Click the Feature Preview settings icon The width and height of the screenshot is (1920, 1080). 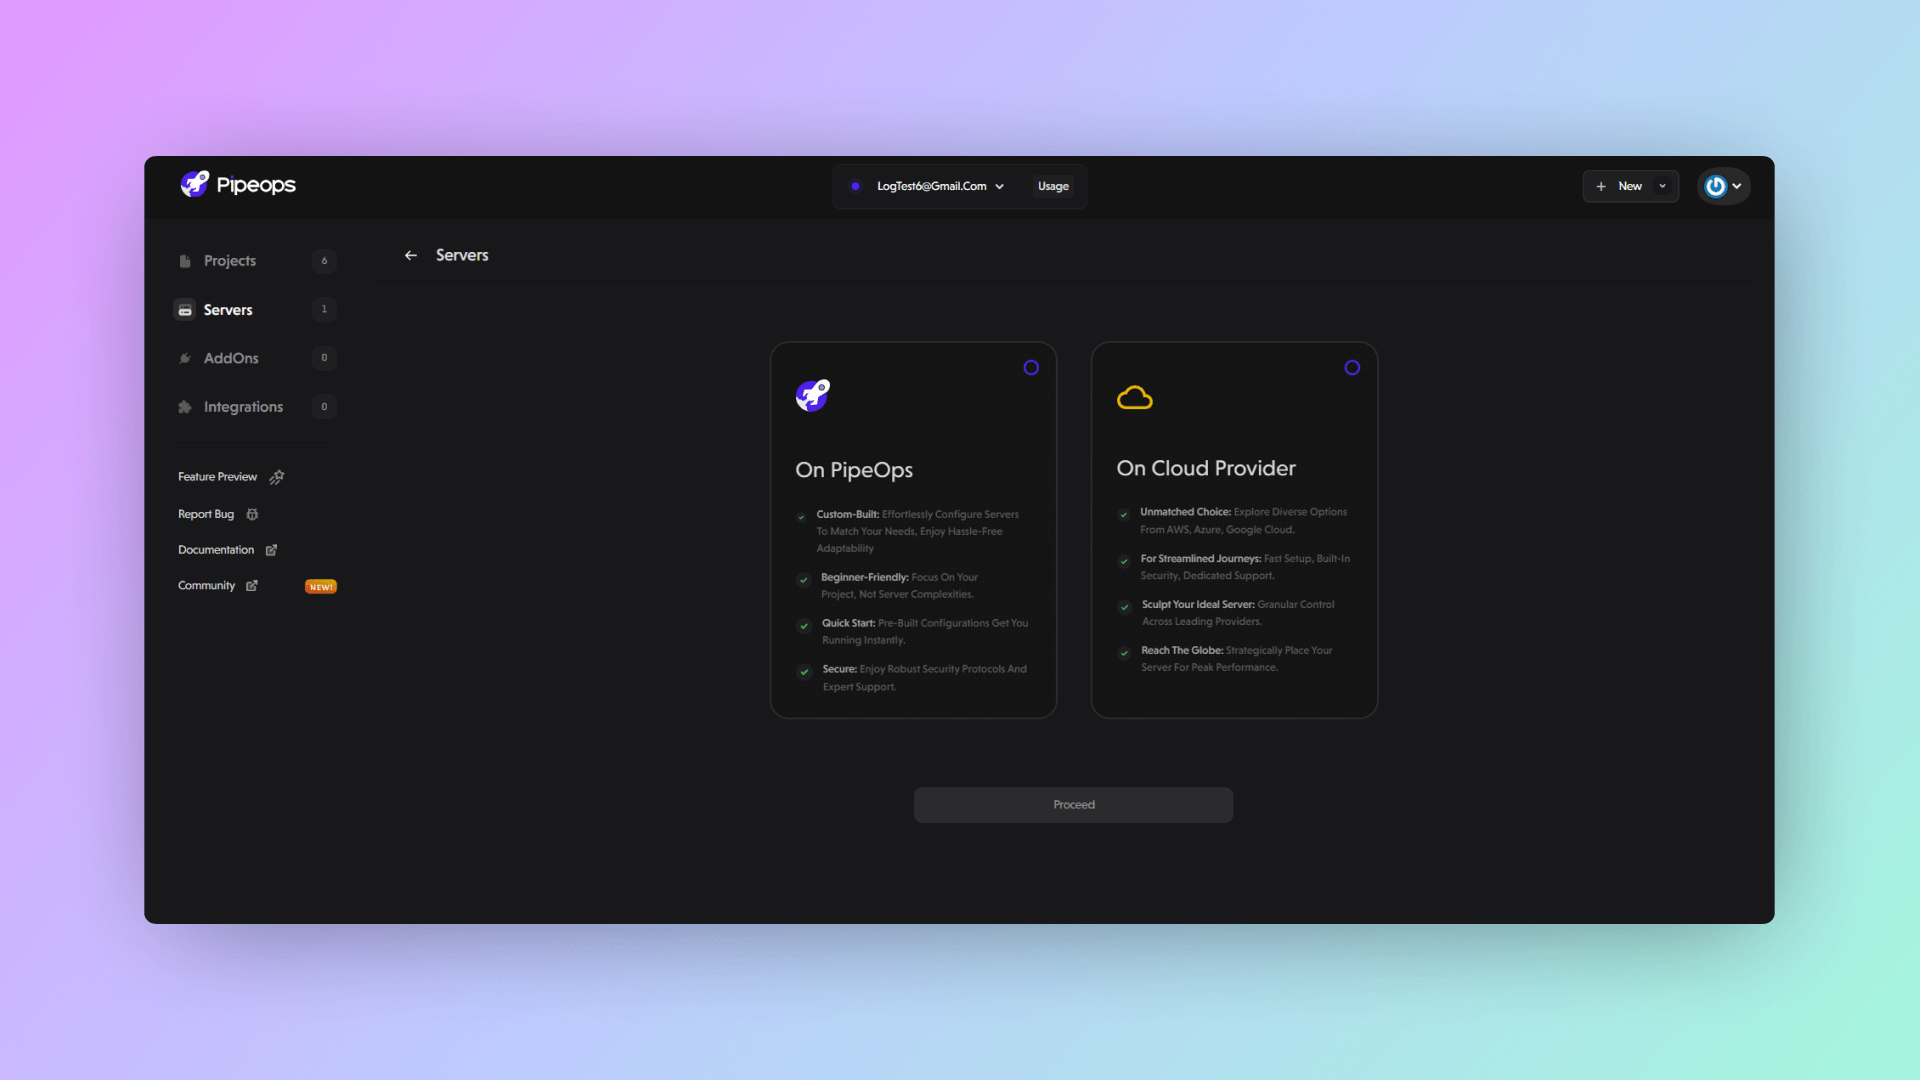coord(276,476)
